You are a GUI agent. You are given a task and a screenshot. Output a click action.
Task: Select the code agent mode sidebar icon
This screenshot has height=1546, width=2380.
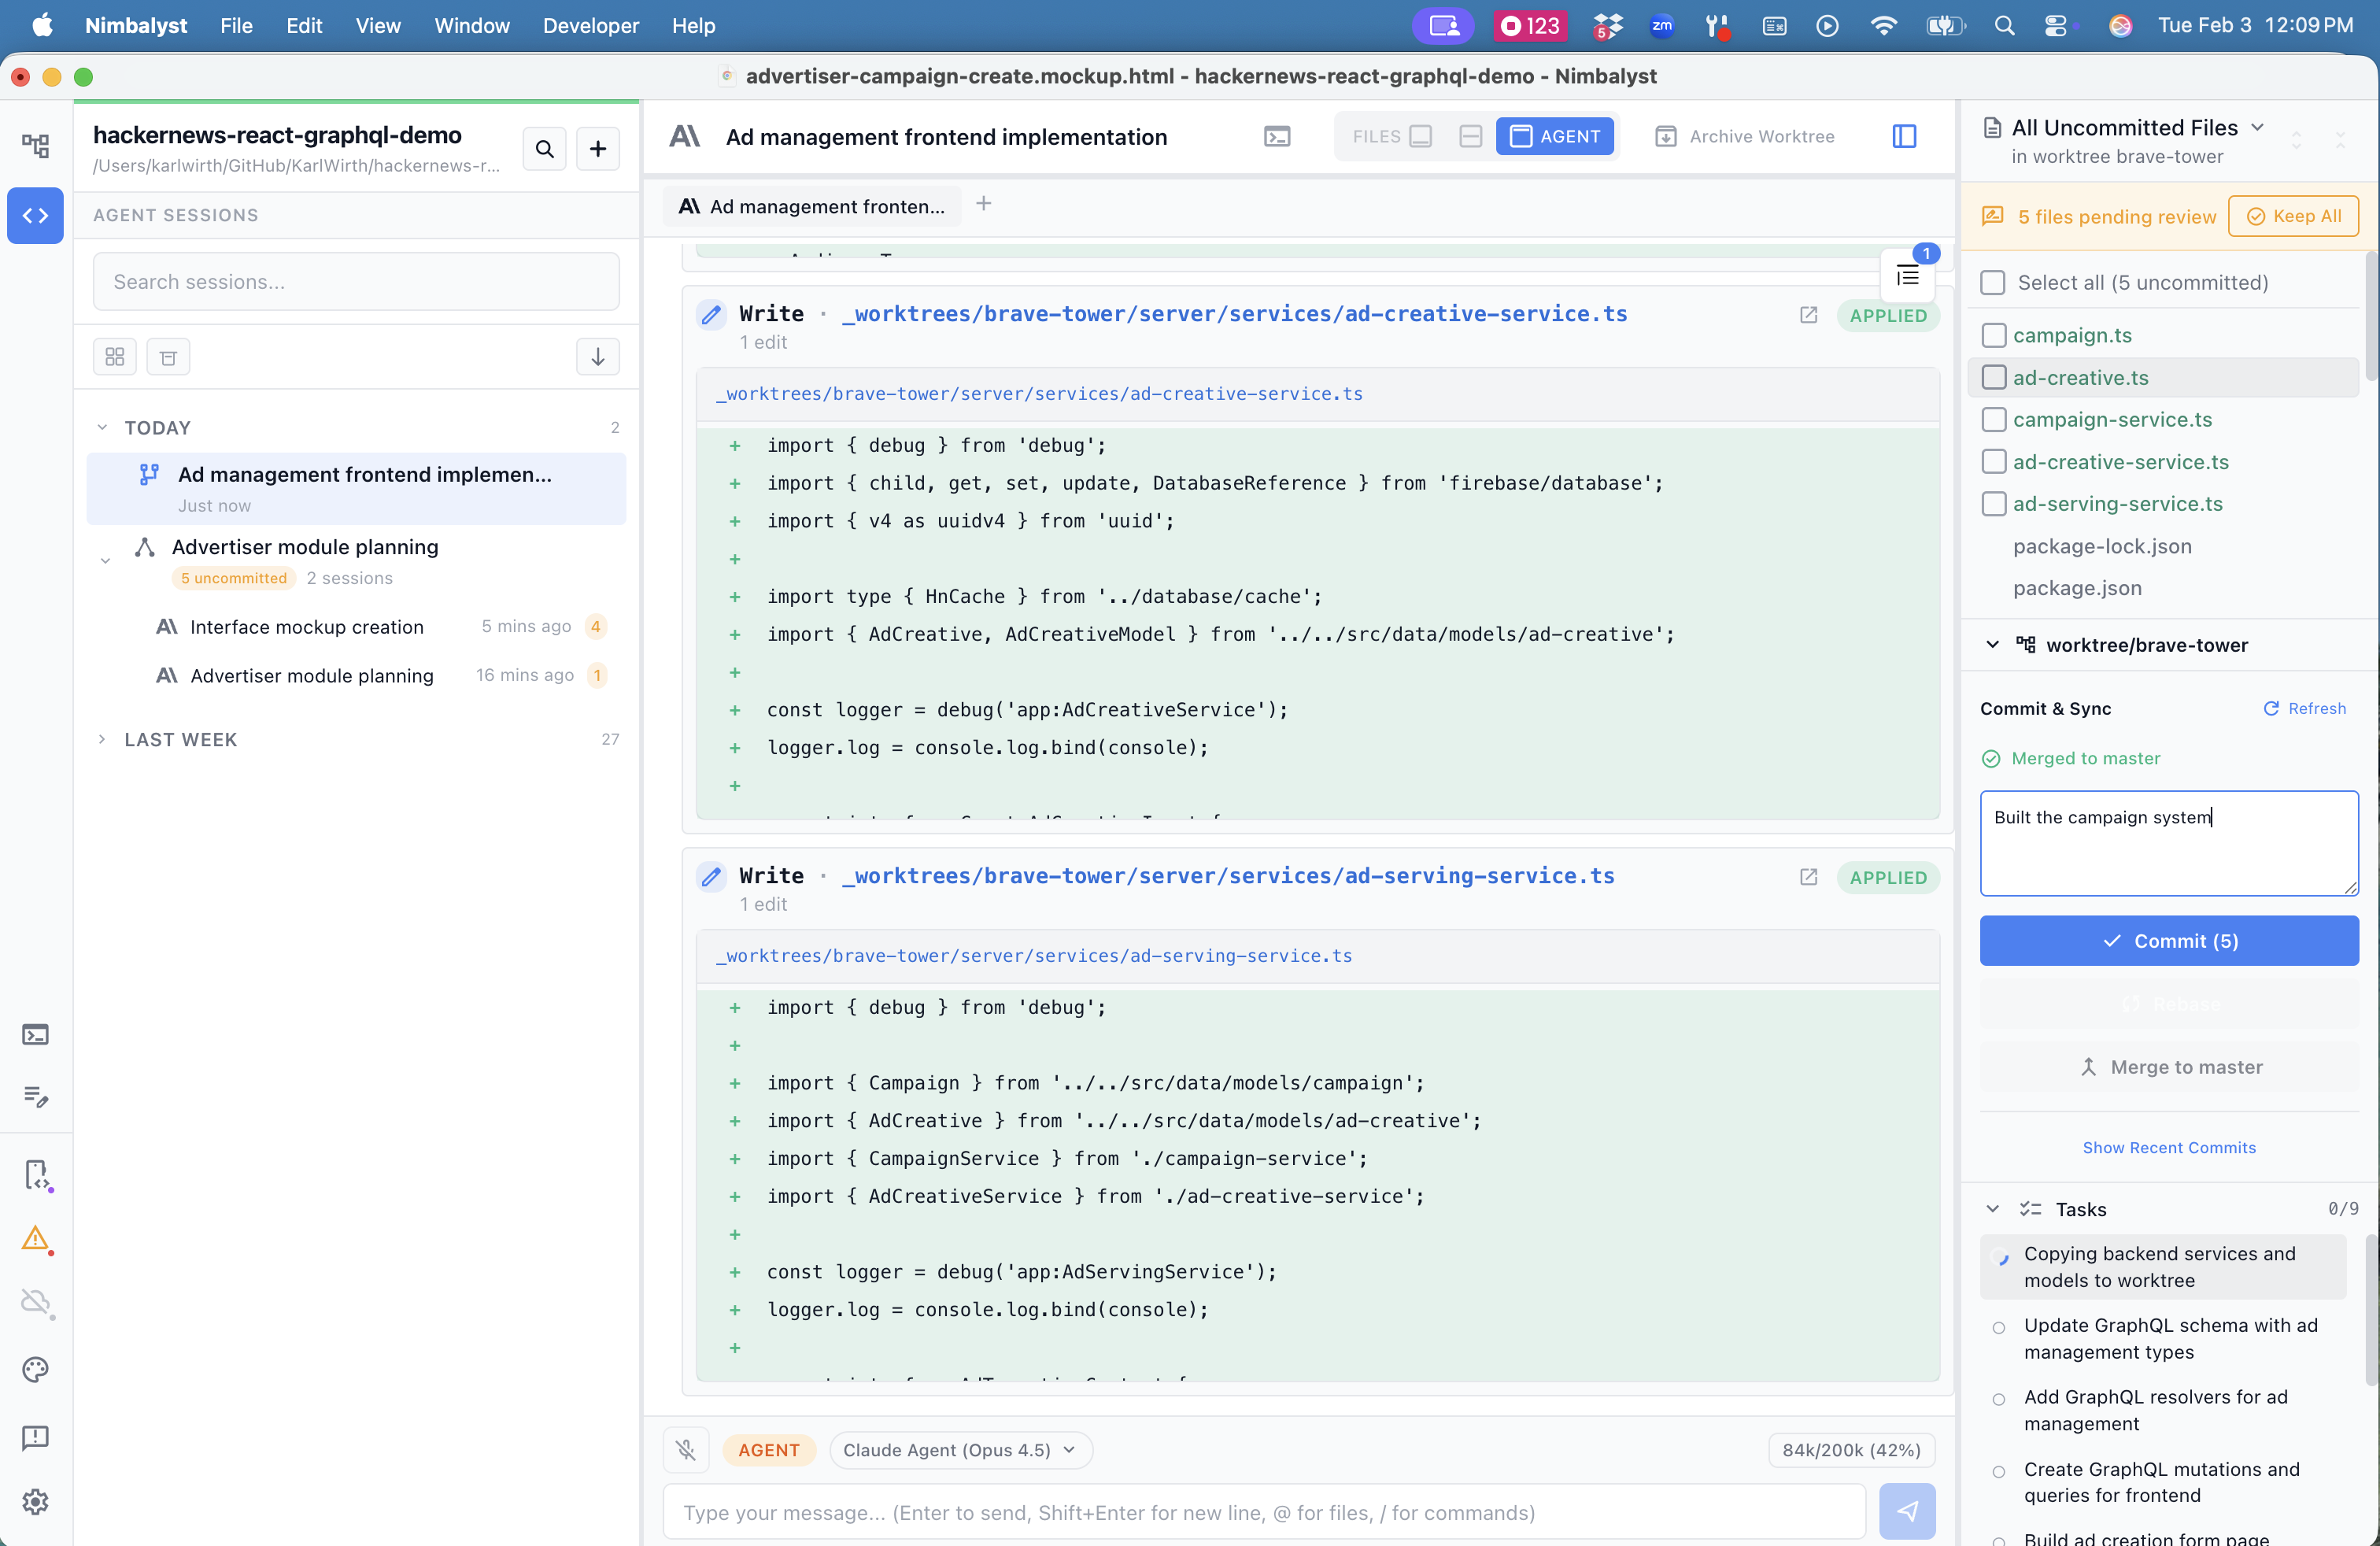(36, 215)
